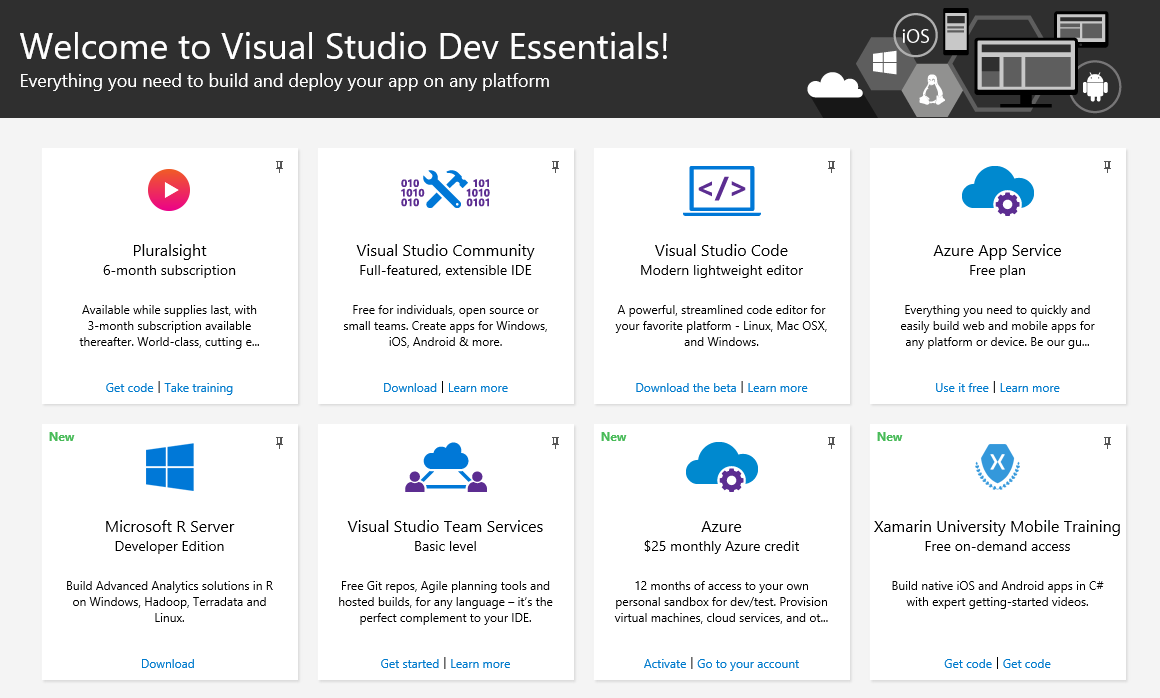
Task: Click the Azure App Service cloud icon
Action: coord(997,191)
